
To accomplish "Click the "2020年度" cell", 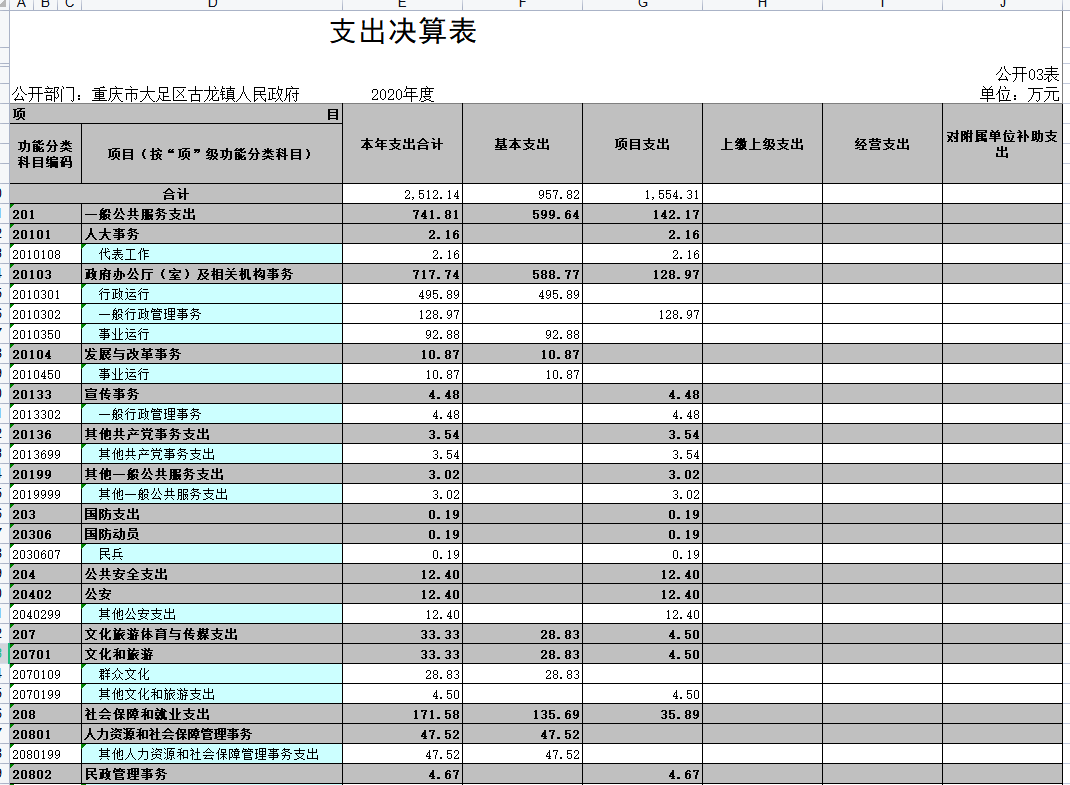I will pos(403,94).
